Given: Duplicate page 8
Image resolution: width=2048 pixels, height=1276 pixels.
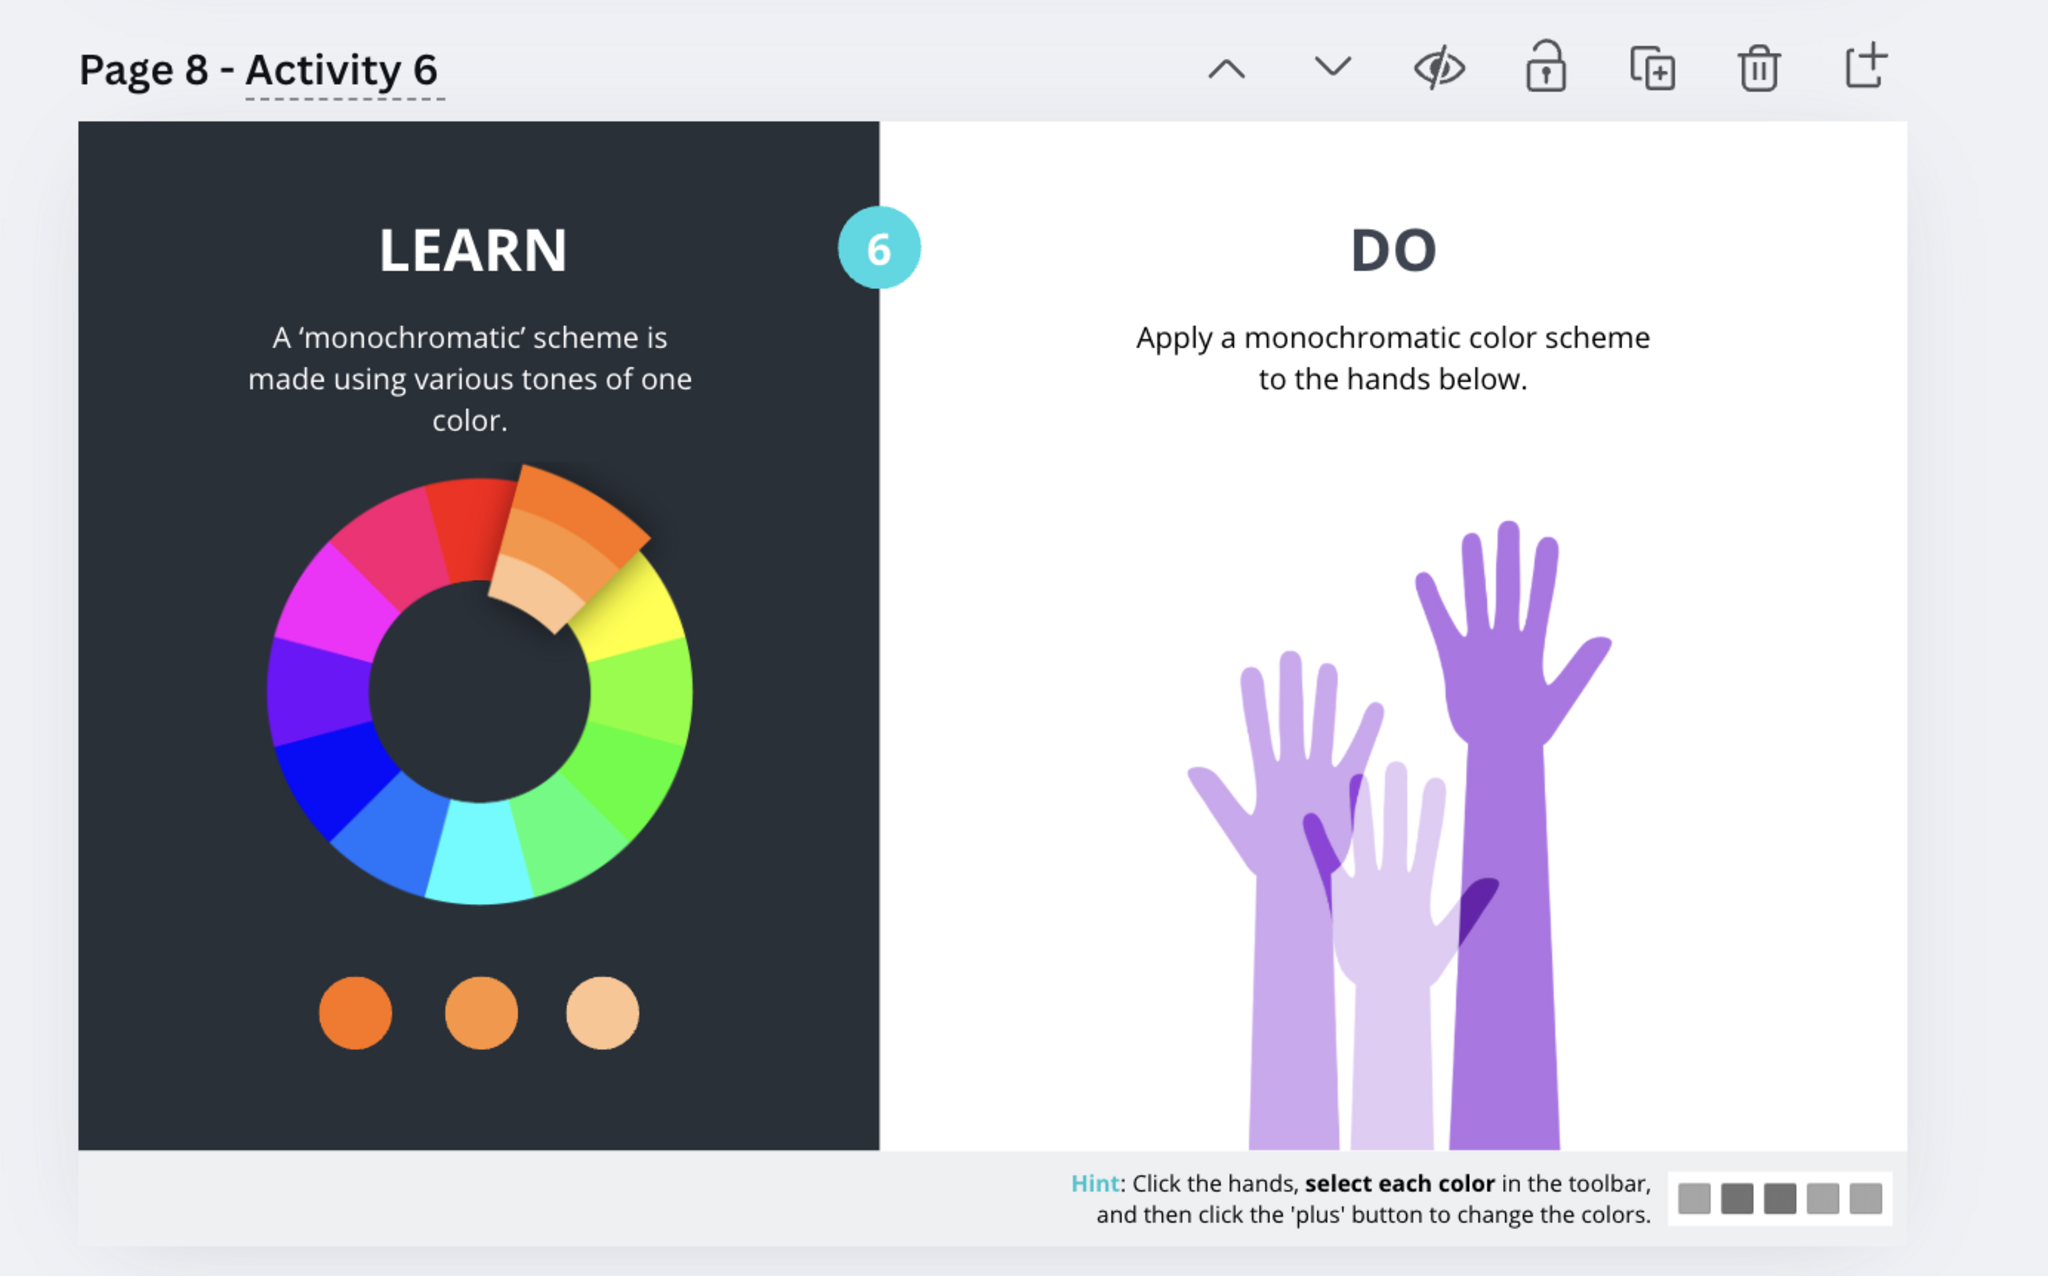Looking at the screenshot, I should coord(1652,68).
